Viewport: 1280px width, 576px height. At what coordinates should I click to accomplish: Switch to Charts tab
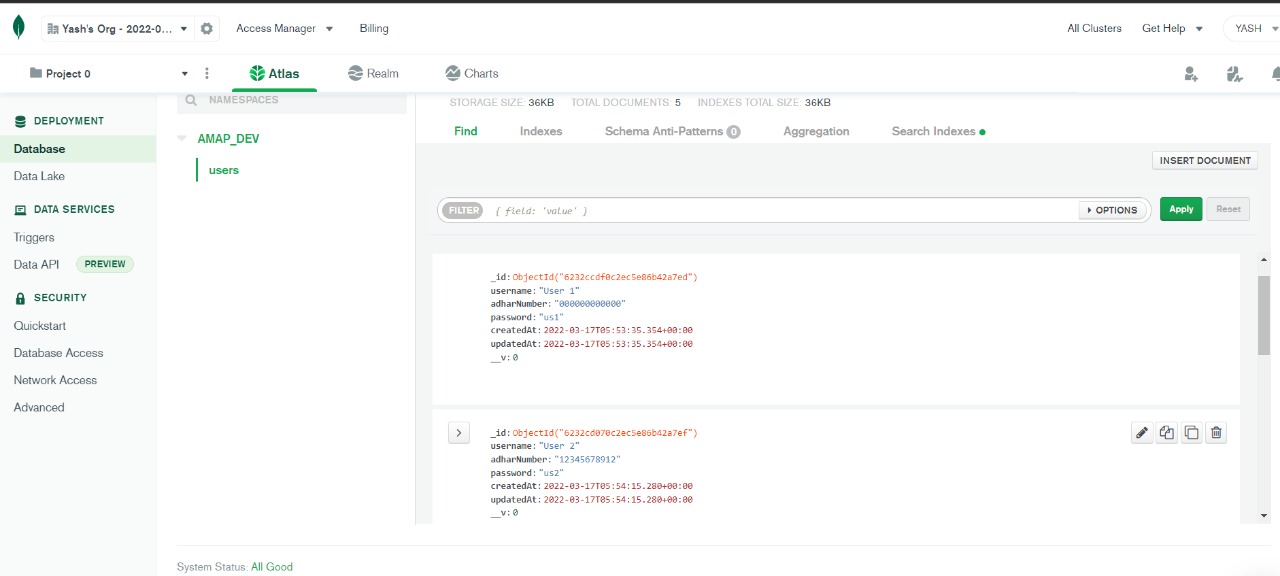pos(472,74)
